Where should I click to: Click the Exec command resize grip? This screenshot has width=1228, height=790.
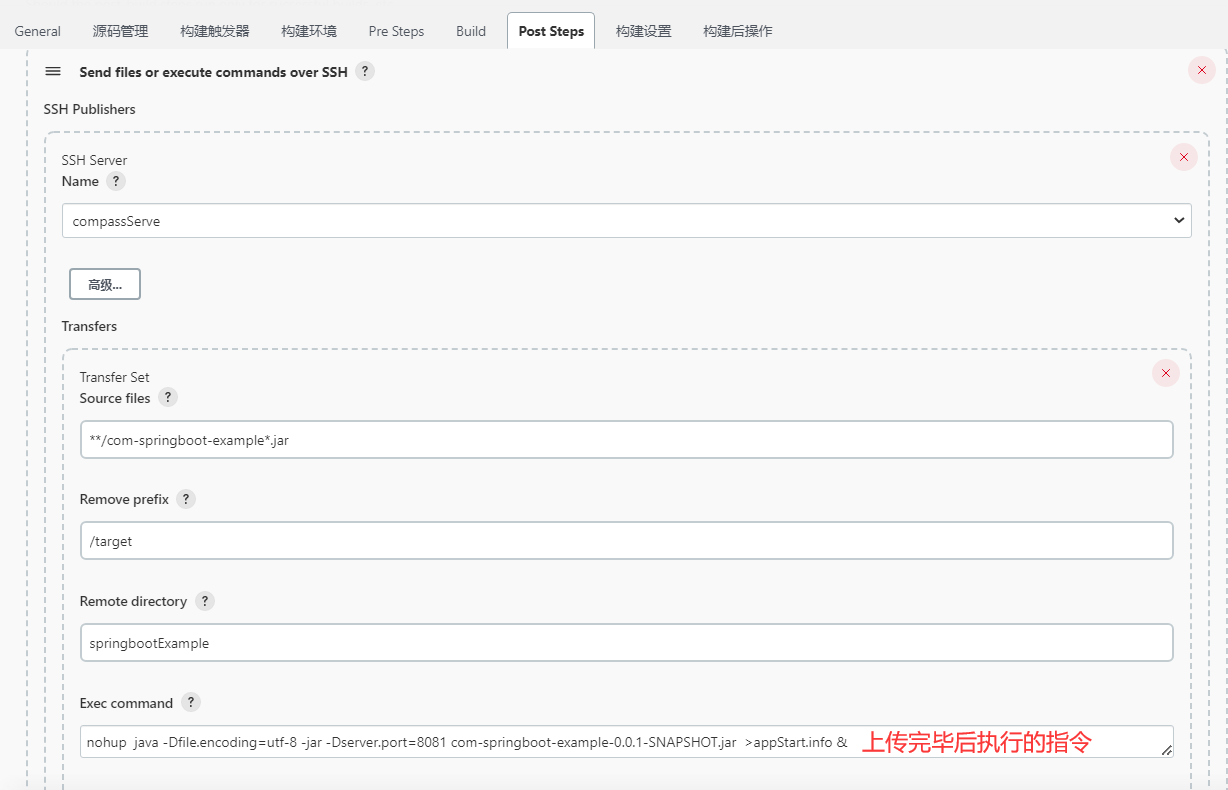click(x=1166, y=751)
